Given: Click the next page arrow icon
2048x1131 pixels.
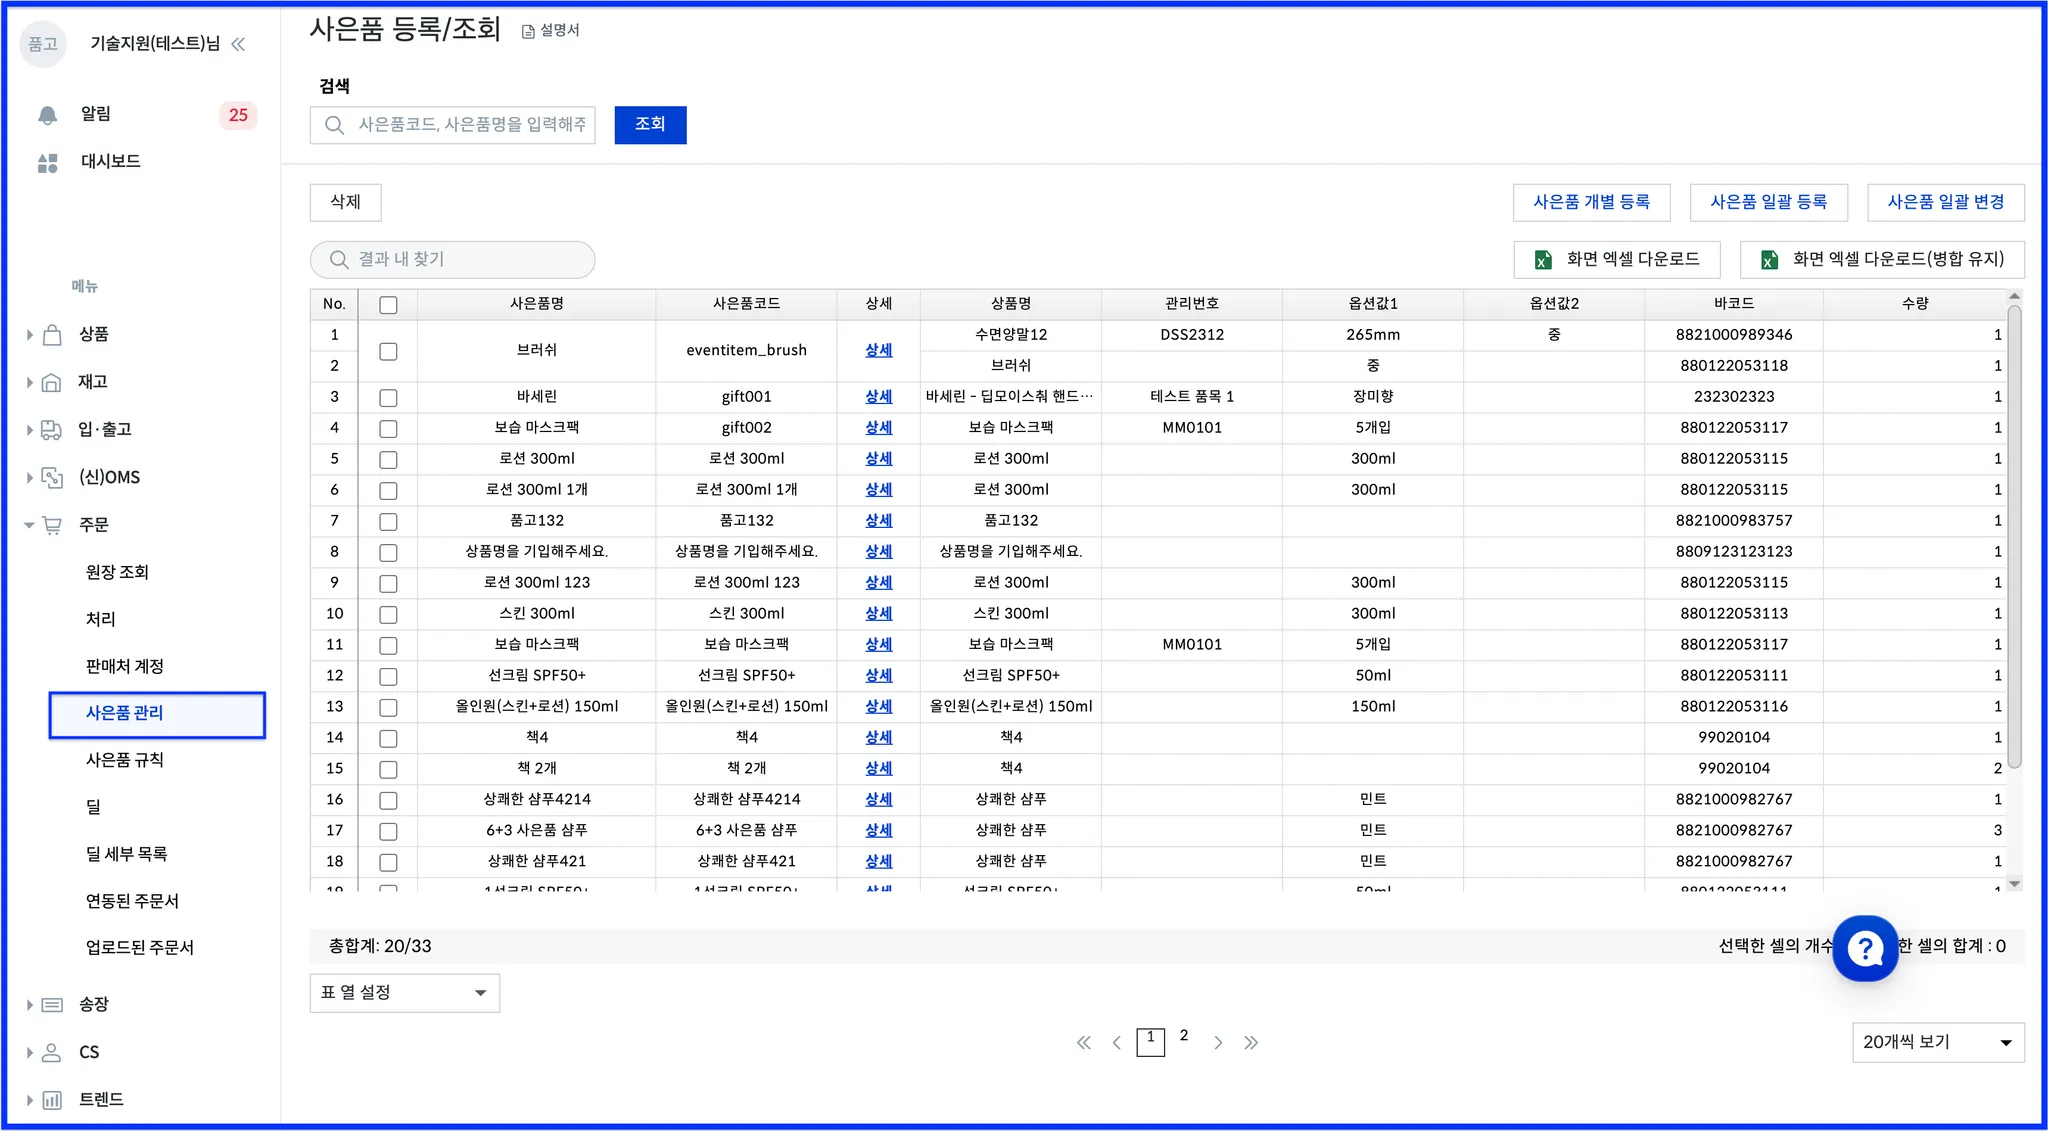Looking at the screenshot, I should tap(1218, 1043).
